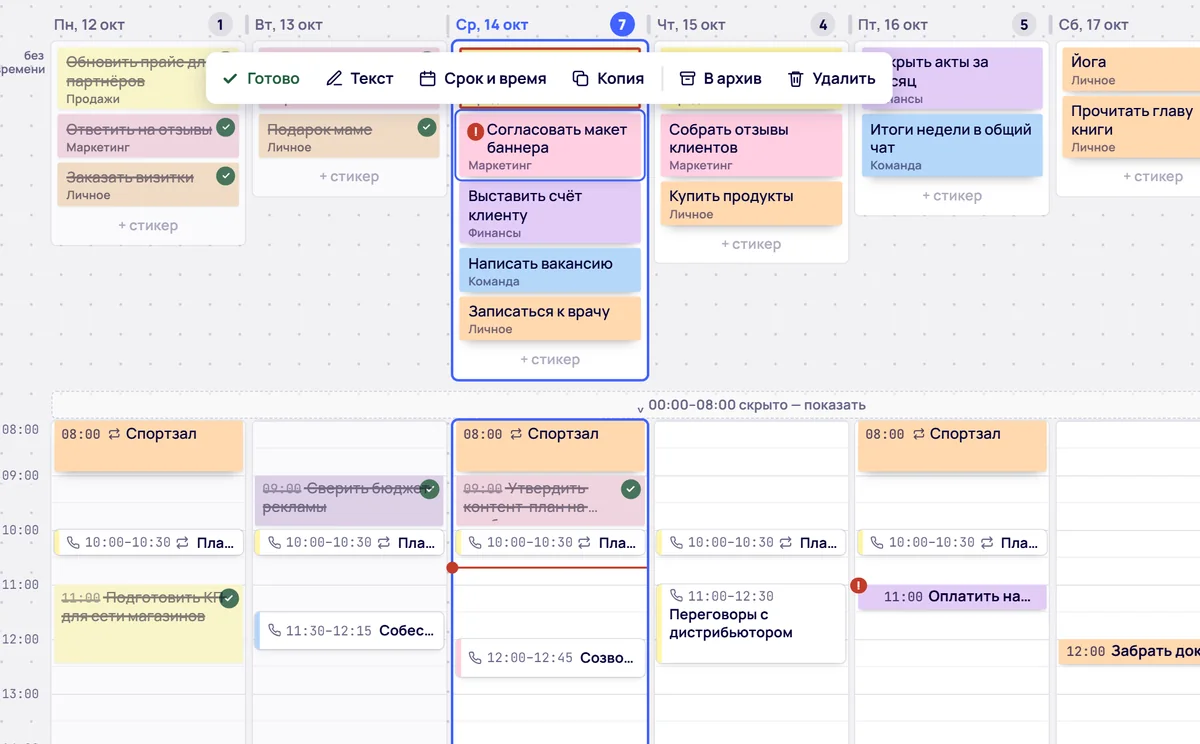This screenshot has width=1200, height=744.
Task: Open the Чт, 15 окт day header
Action: coord(691,24)
